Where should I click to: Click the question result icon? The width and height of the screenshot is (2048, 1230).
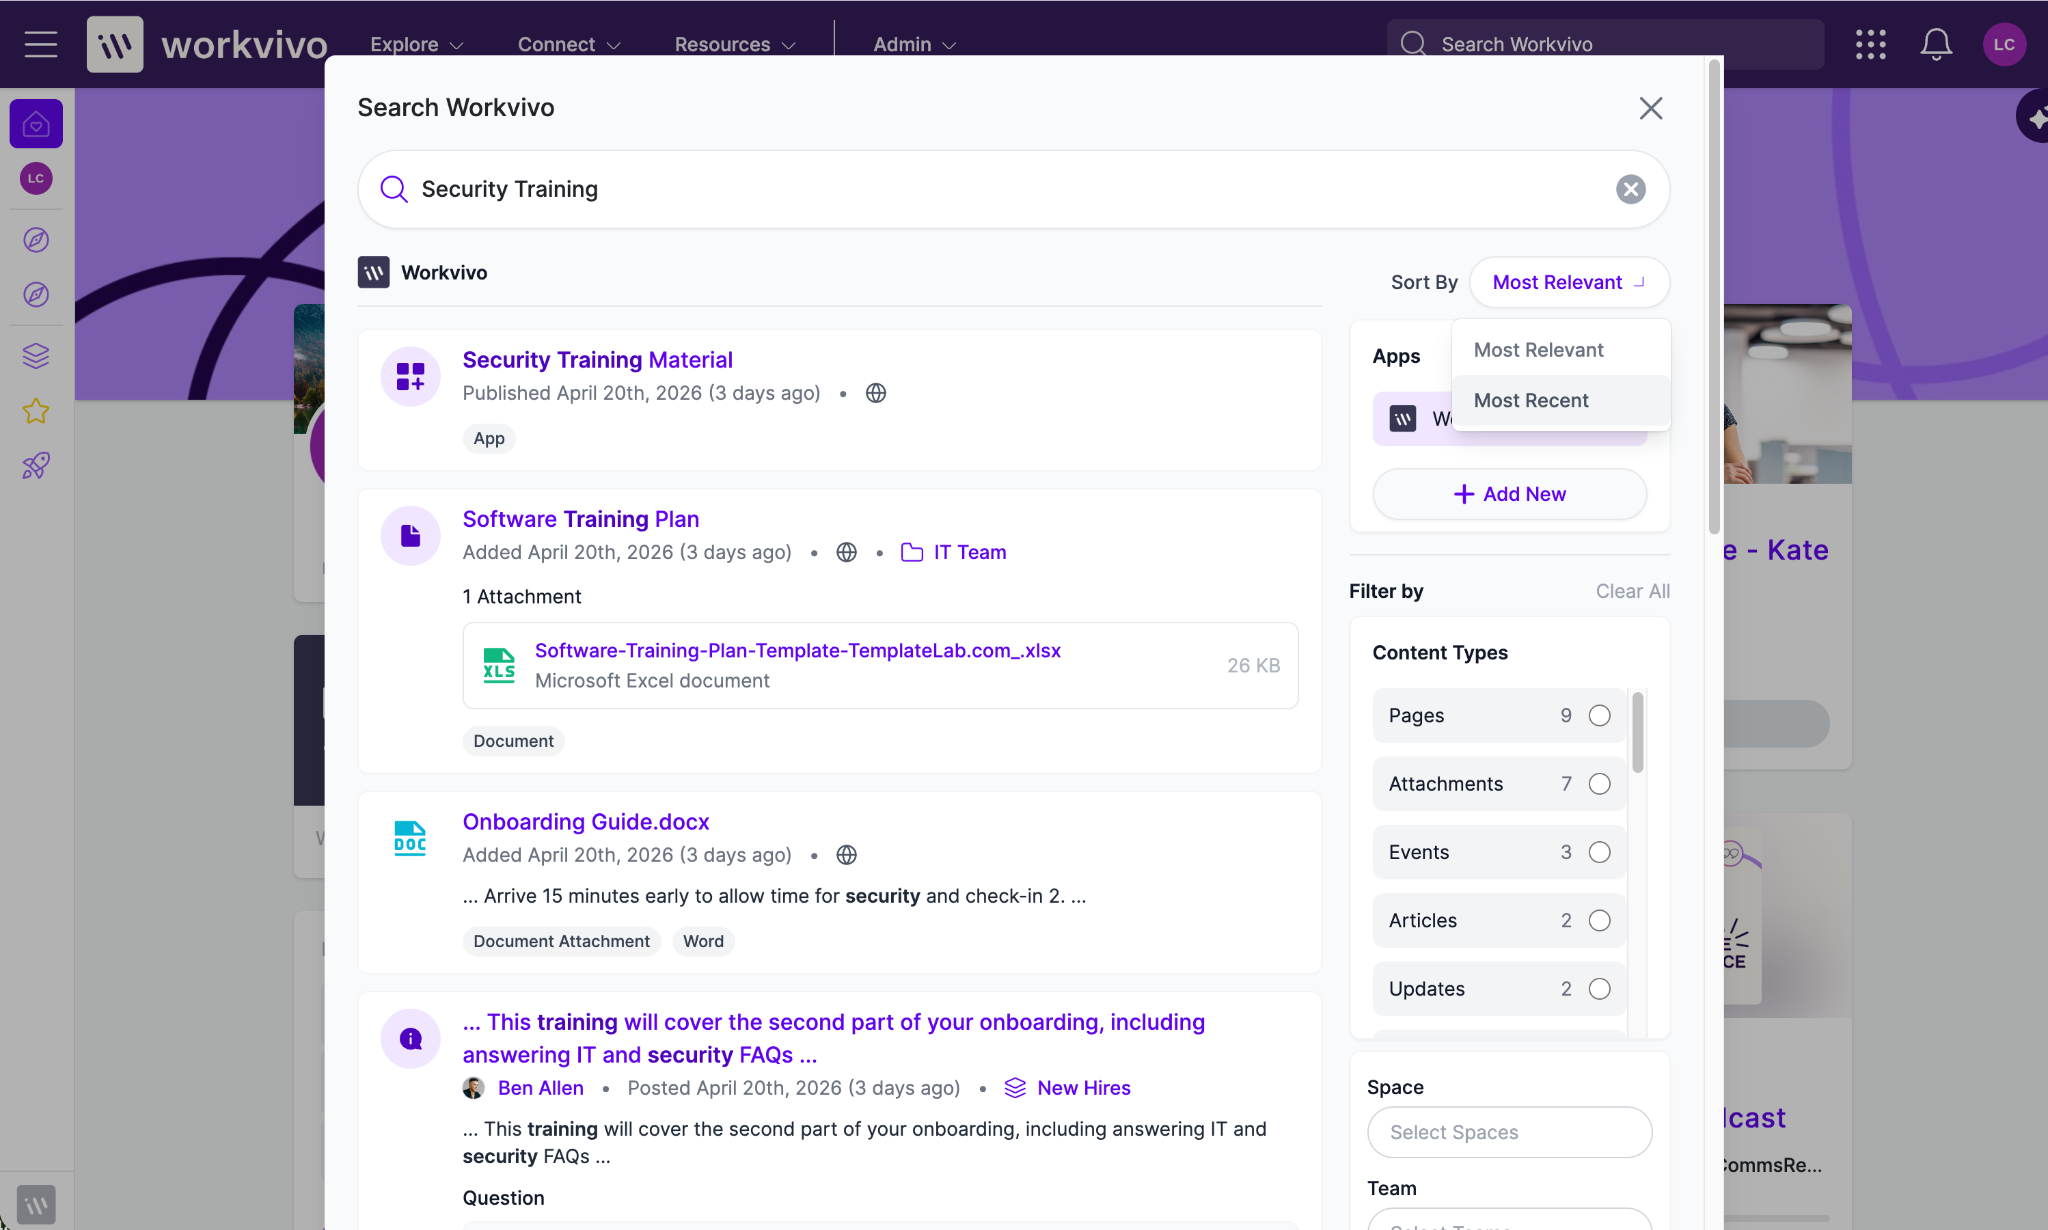[411, 1039]
